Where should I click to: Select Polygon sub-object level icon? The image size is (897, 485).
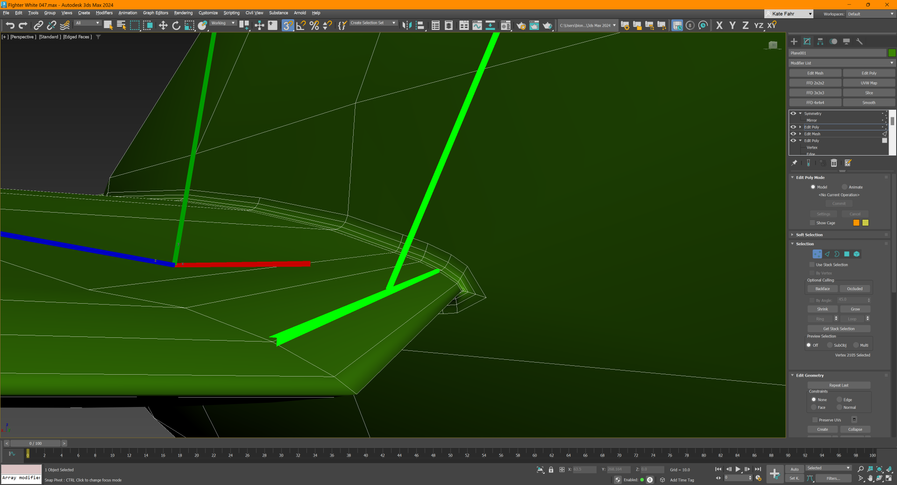pyautogui.click(x=847, y=254)
